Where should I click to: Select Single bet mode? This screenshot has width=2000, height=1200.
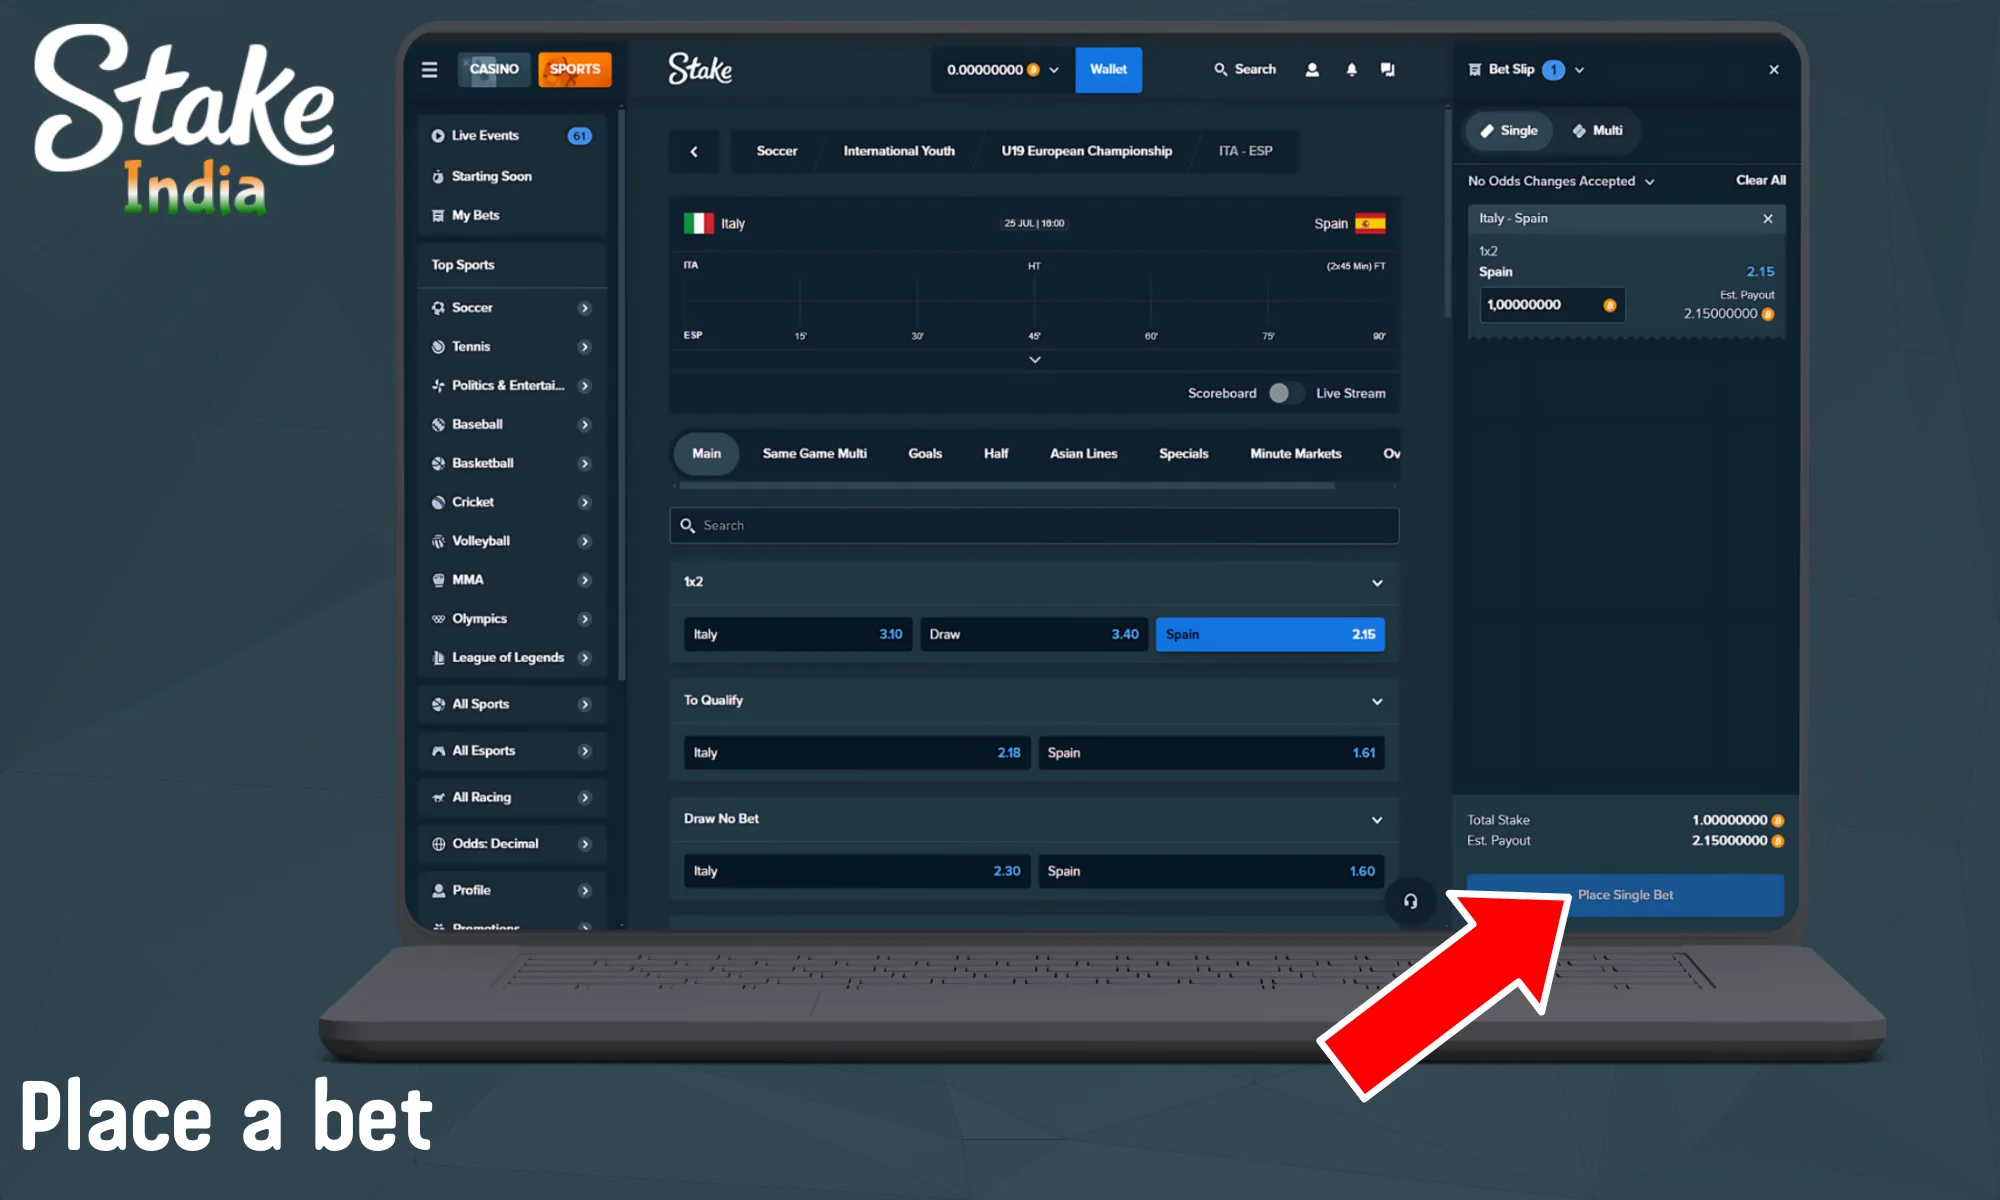(1509, 131)
